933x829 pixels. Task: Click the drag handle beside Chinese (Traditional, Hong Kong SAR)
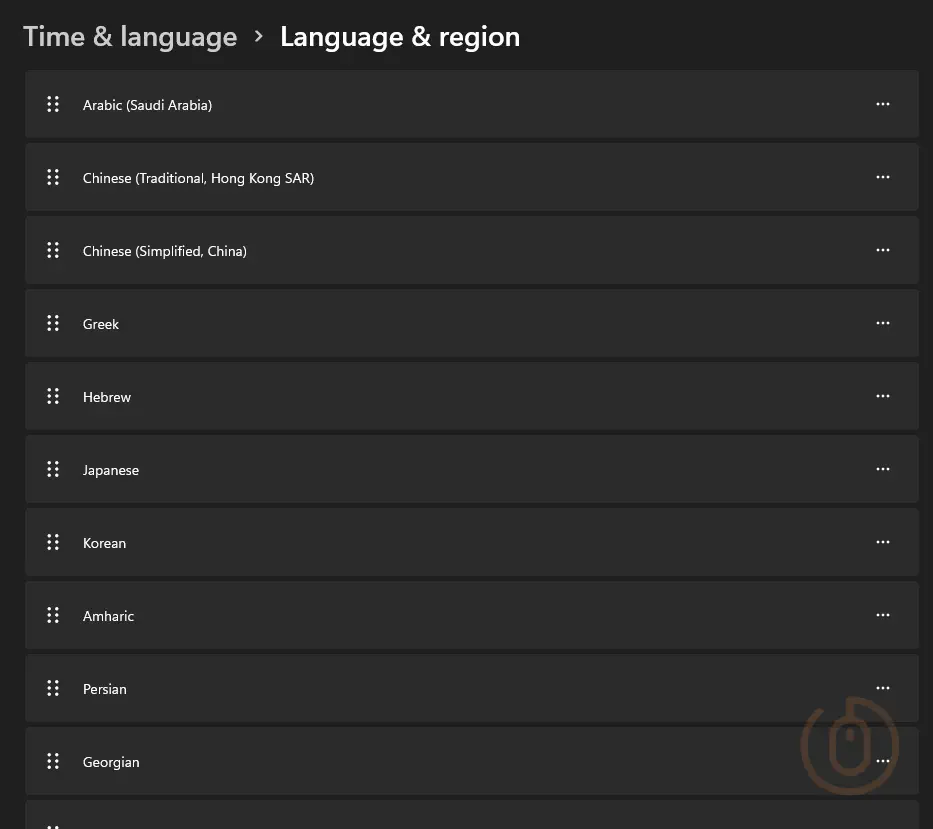click(x=53, y=177)
